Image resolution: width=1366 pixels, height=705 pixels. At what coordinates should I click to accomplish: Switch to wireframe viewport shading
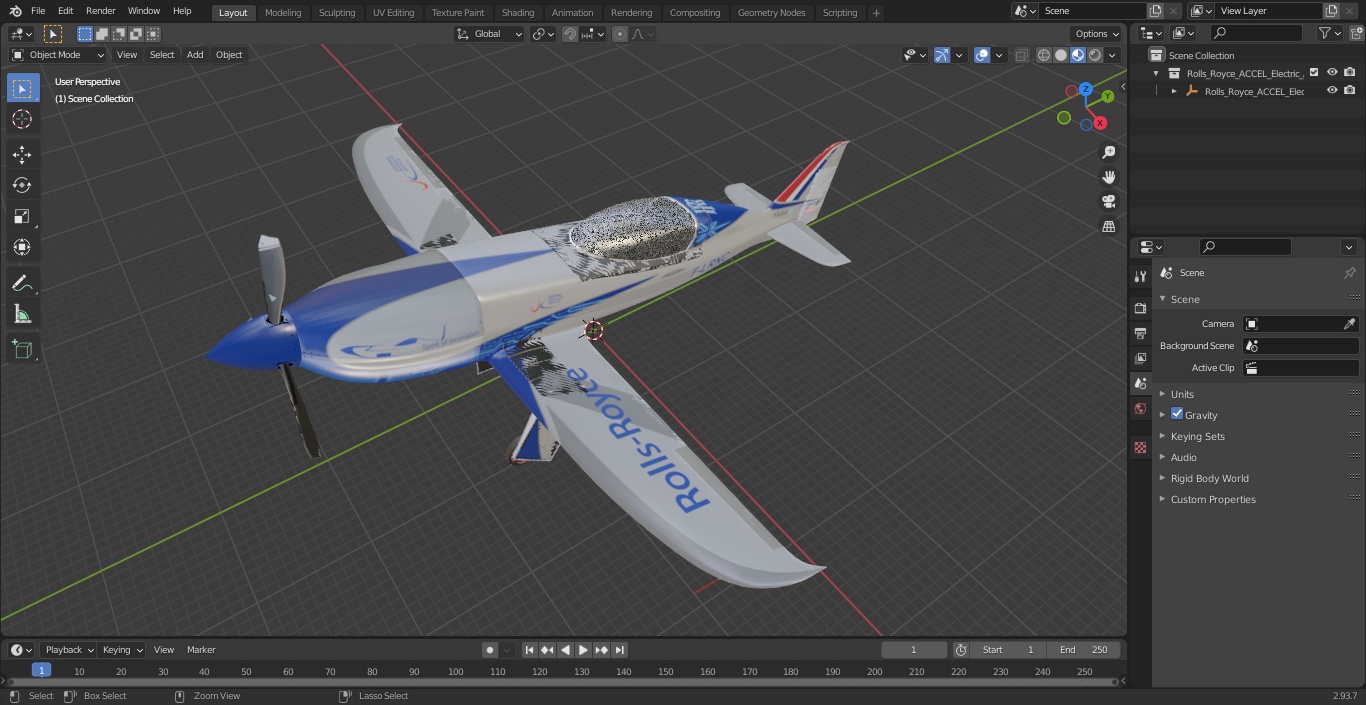click(x=1044, y=55)
